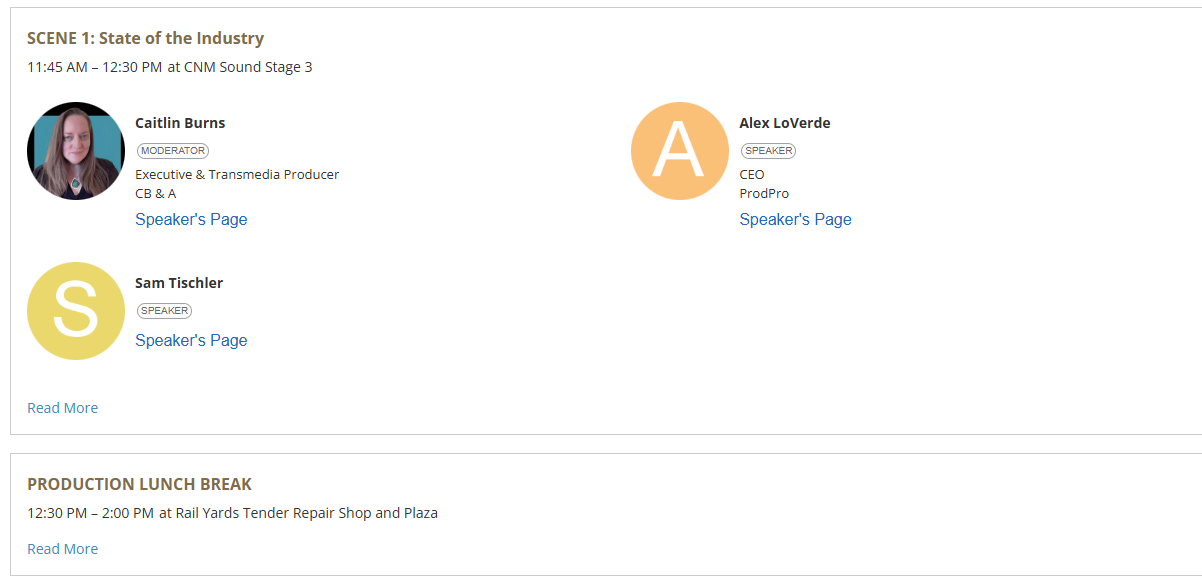Image resolution: width=1202 pixels, height=581 pixels.
Task: Select the 'SCENE 1: State of the Industry' title
Action: (145, 38)
